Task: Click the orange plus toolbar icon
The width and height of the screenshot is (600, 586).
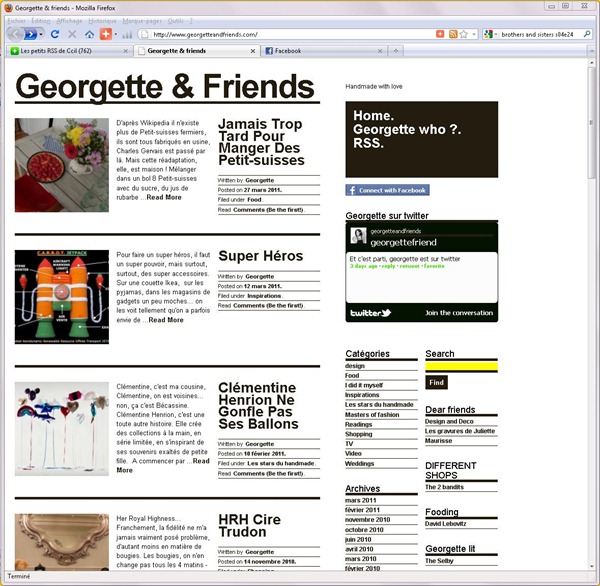Action: tap(106, 34)
